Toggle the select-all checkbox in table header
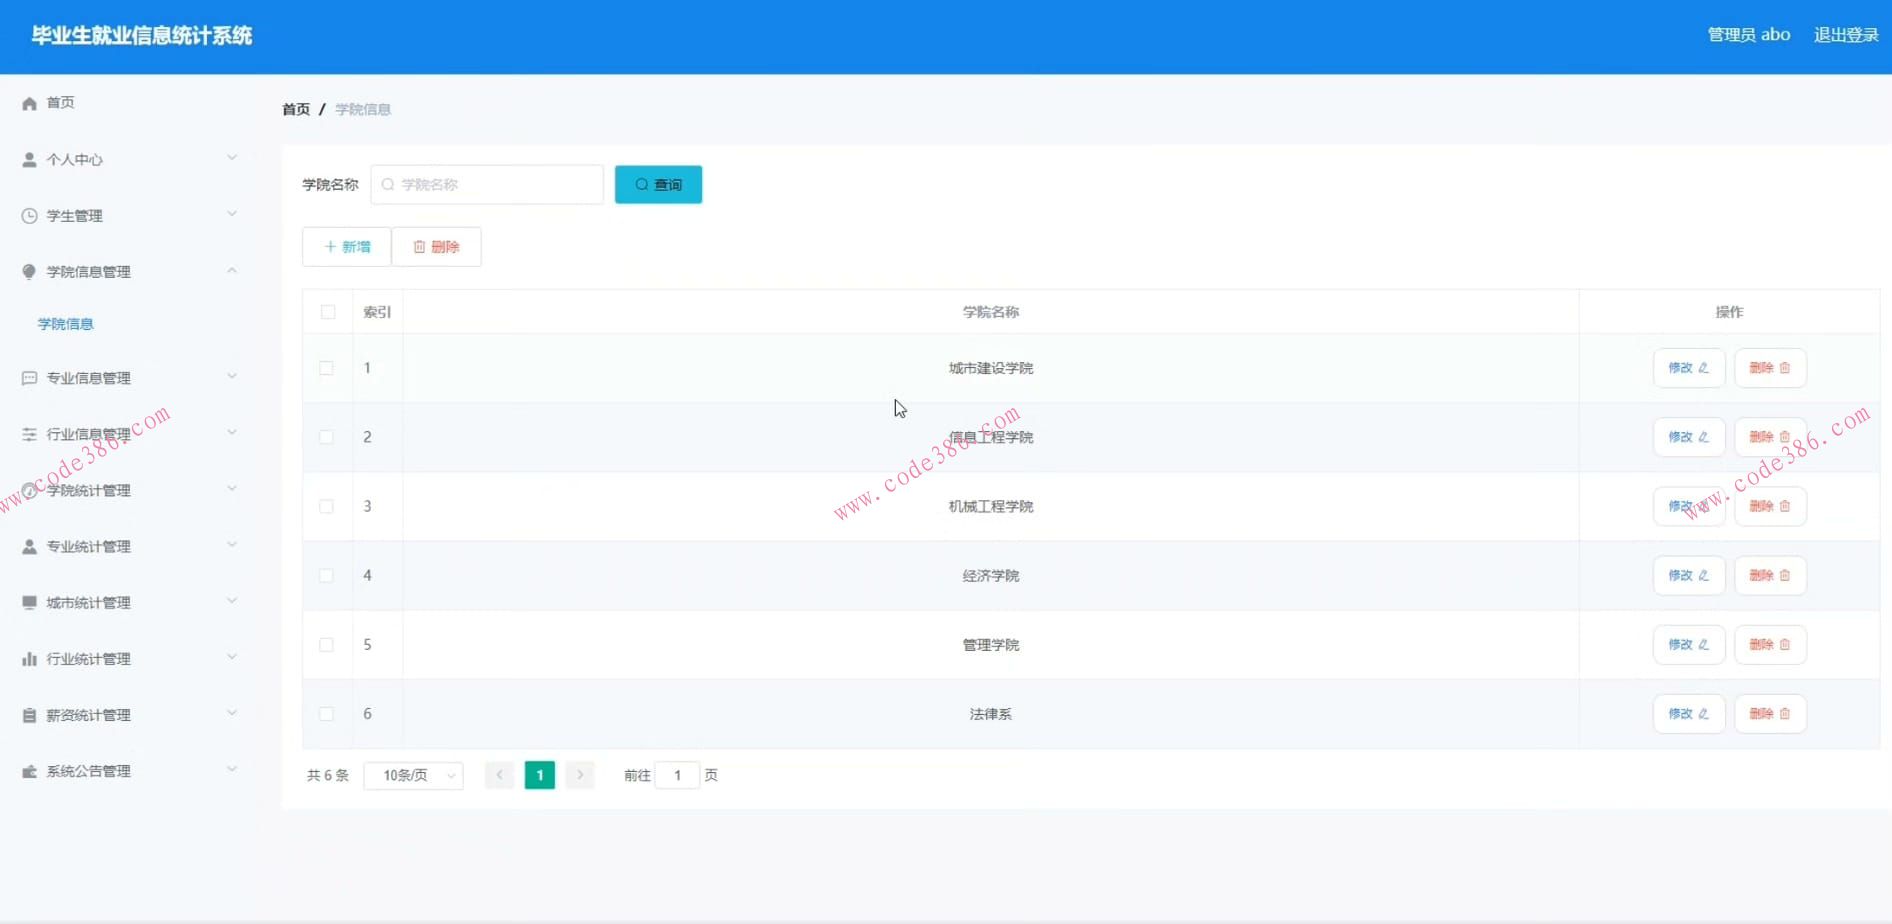This screenshot has height=924, width=1892. click(x=328, y=312)
